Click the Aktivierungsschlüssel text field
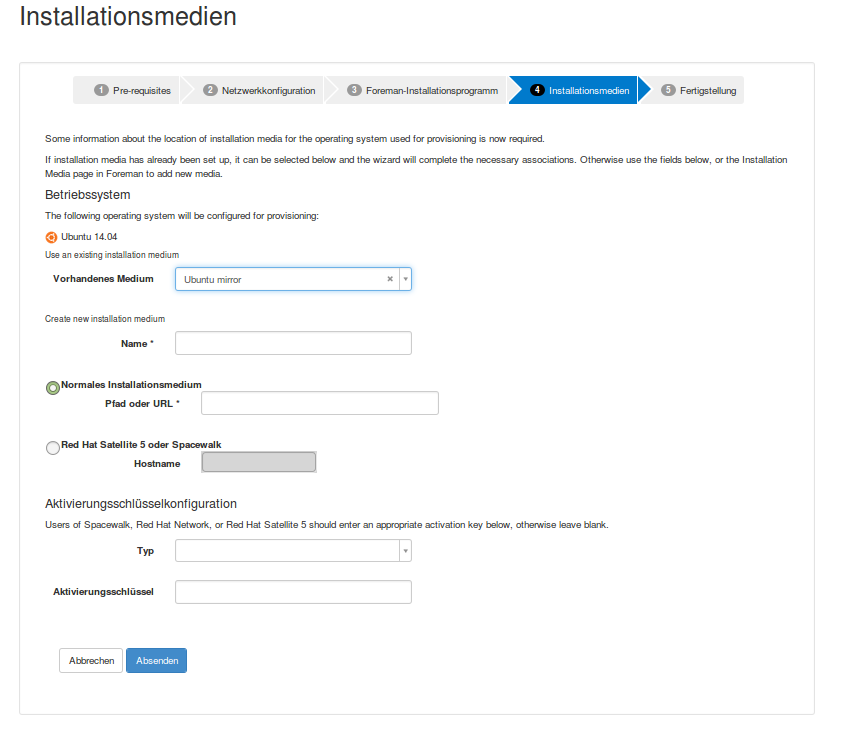 tap(293, 592)
